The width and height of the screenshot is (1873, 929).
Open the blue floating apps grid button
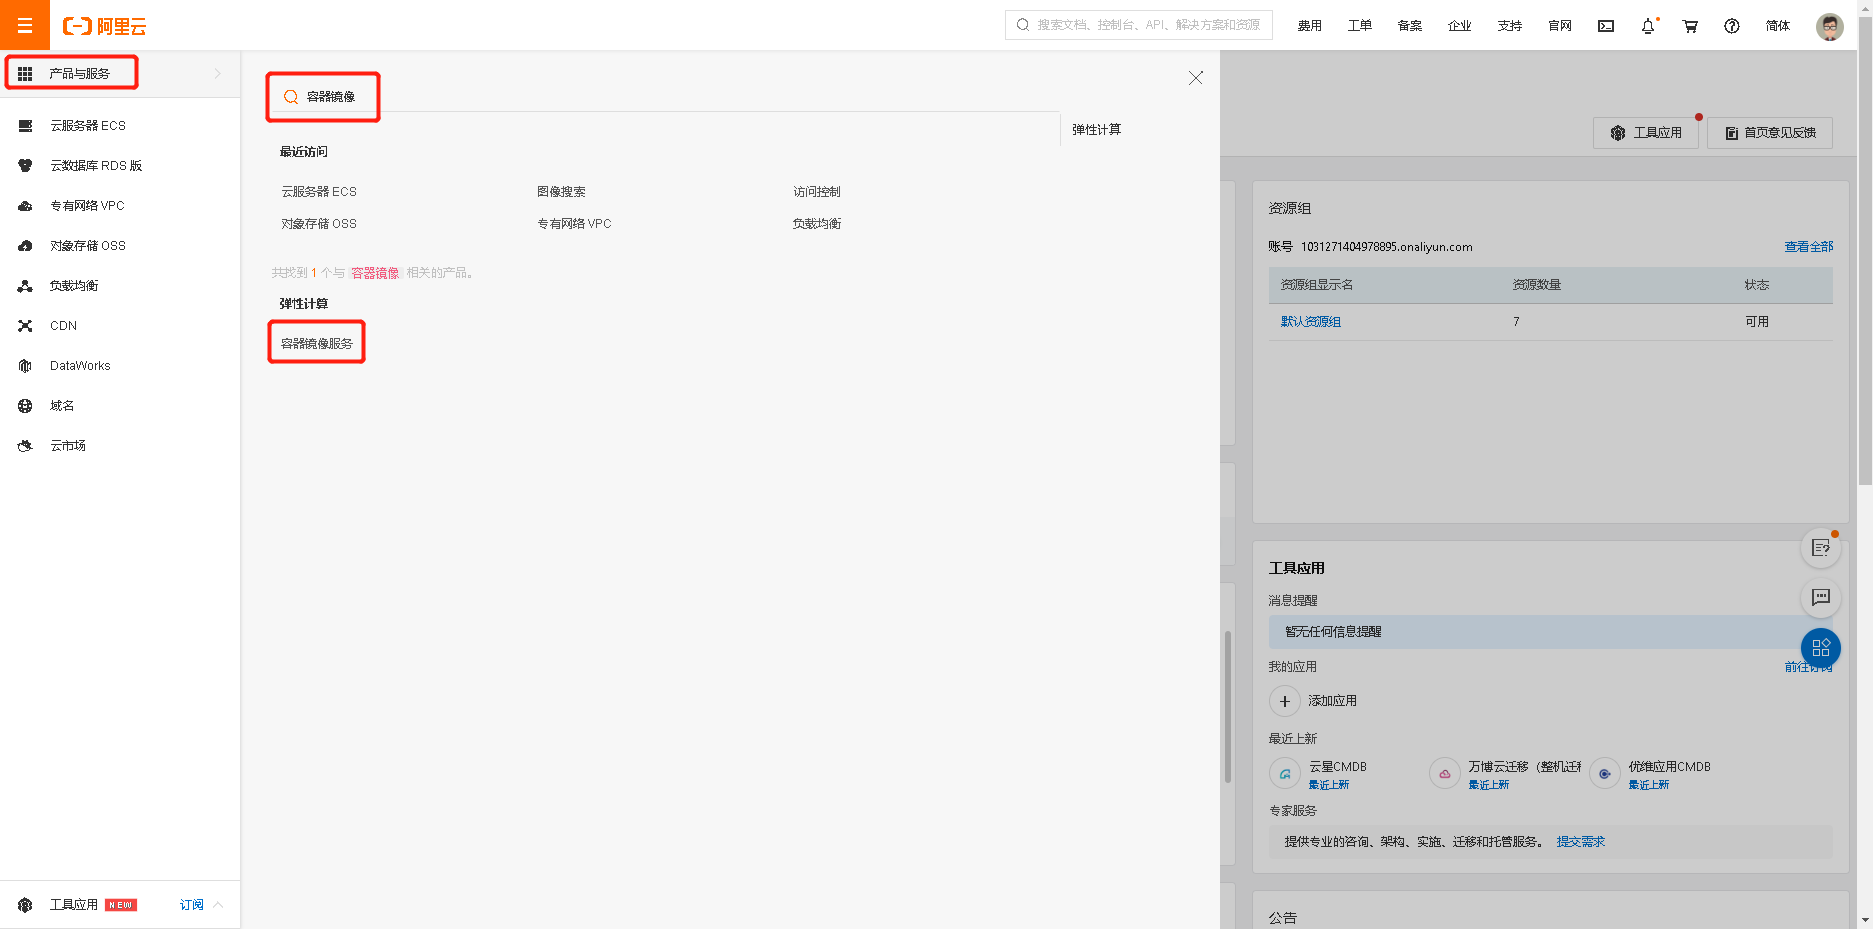coord(1821,648)
